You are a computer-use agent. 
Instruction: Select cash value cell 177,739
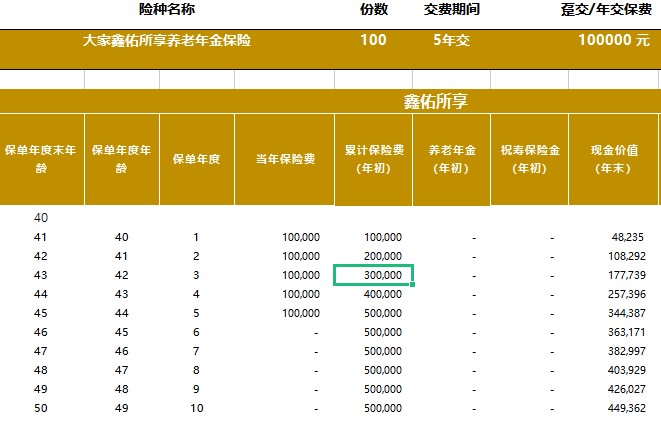point(626,275)
